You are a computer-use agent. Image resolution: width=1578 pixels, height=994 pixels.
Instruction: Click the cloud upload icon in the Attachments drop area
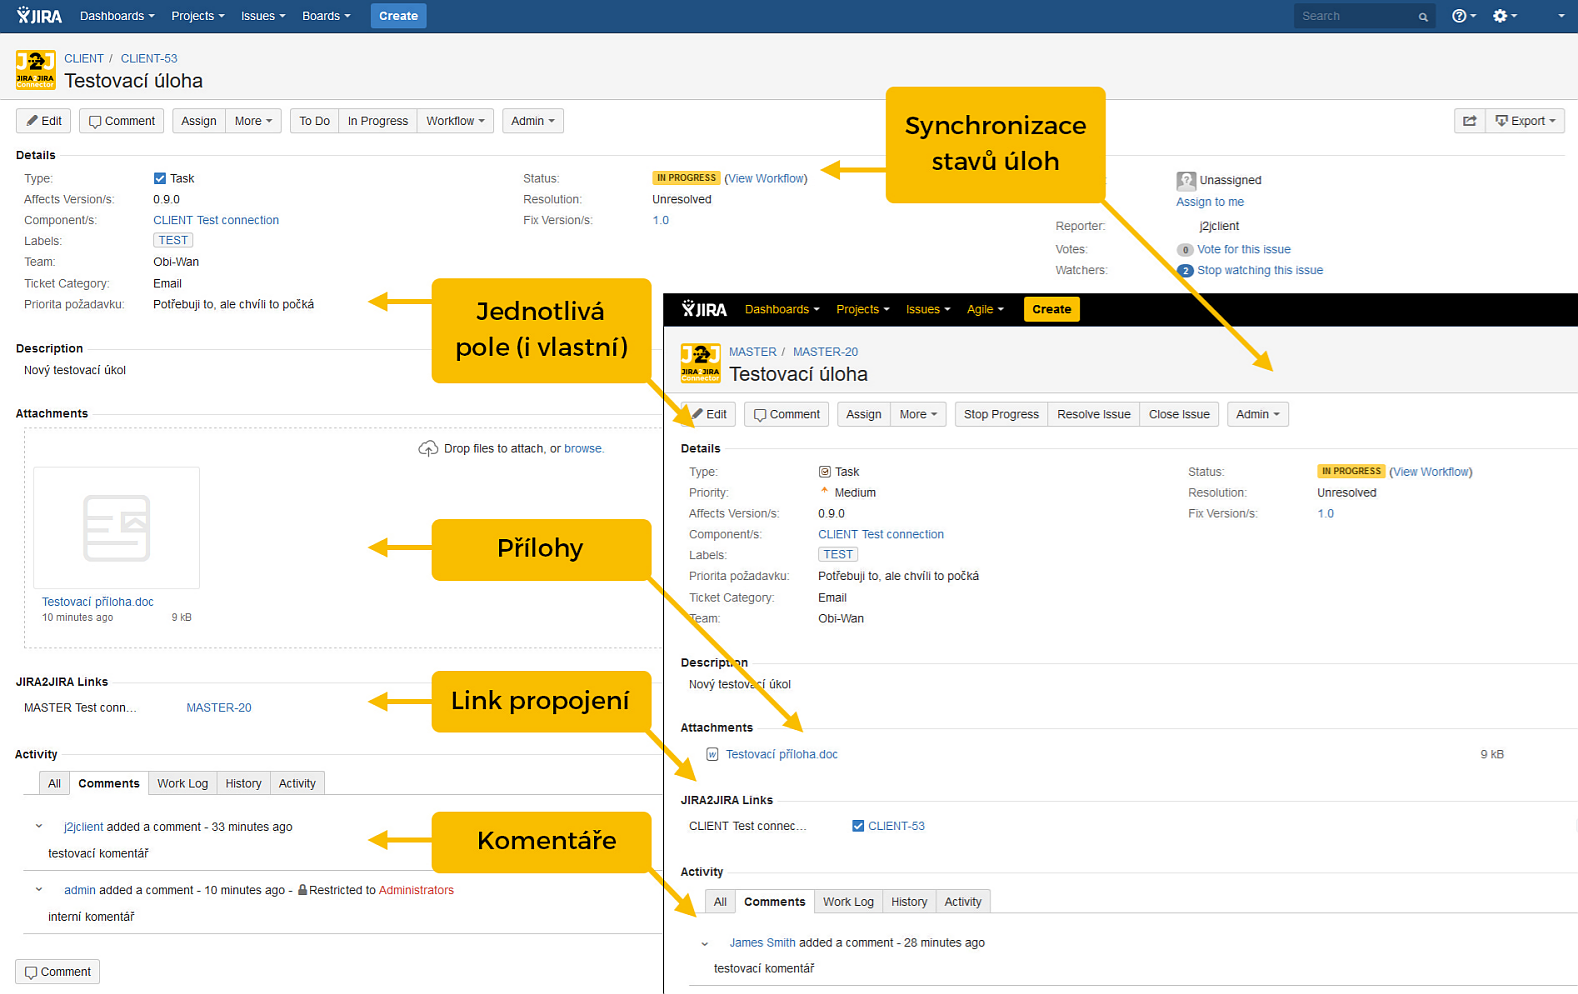[427, 448]
